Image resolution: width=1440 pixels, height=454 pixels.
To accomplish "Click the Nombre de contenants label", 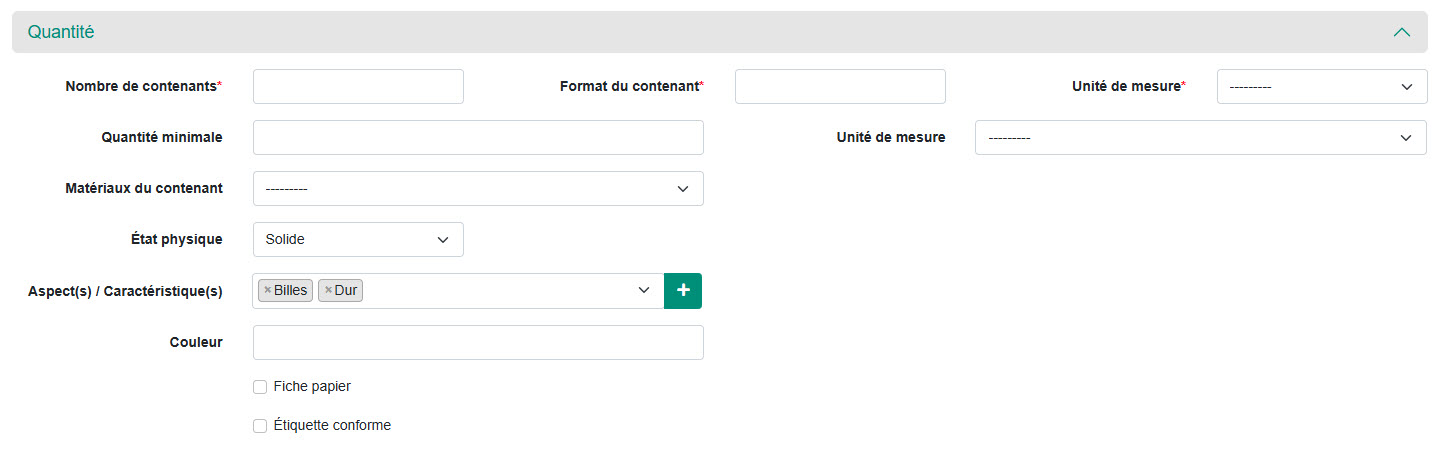I will click(x=141, y=87).
